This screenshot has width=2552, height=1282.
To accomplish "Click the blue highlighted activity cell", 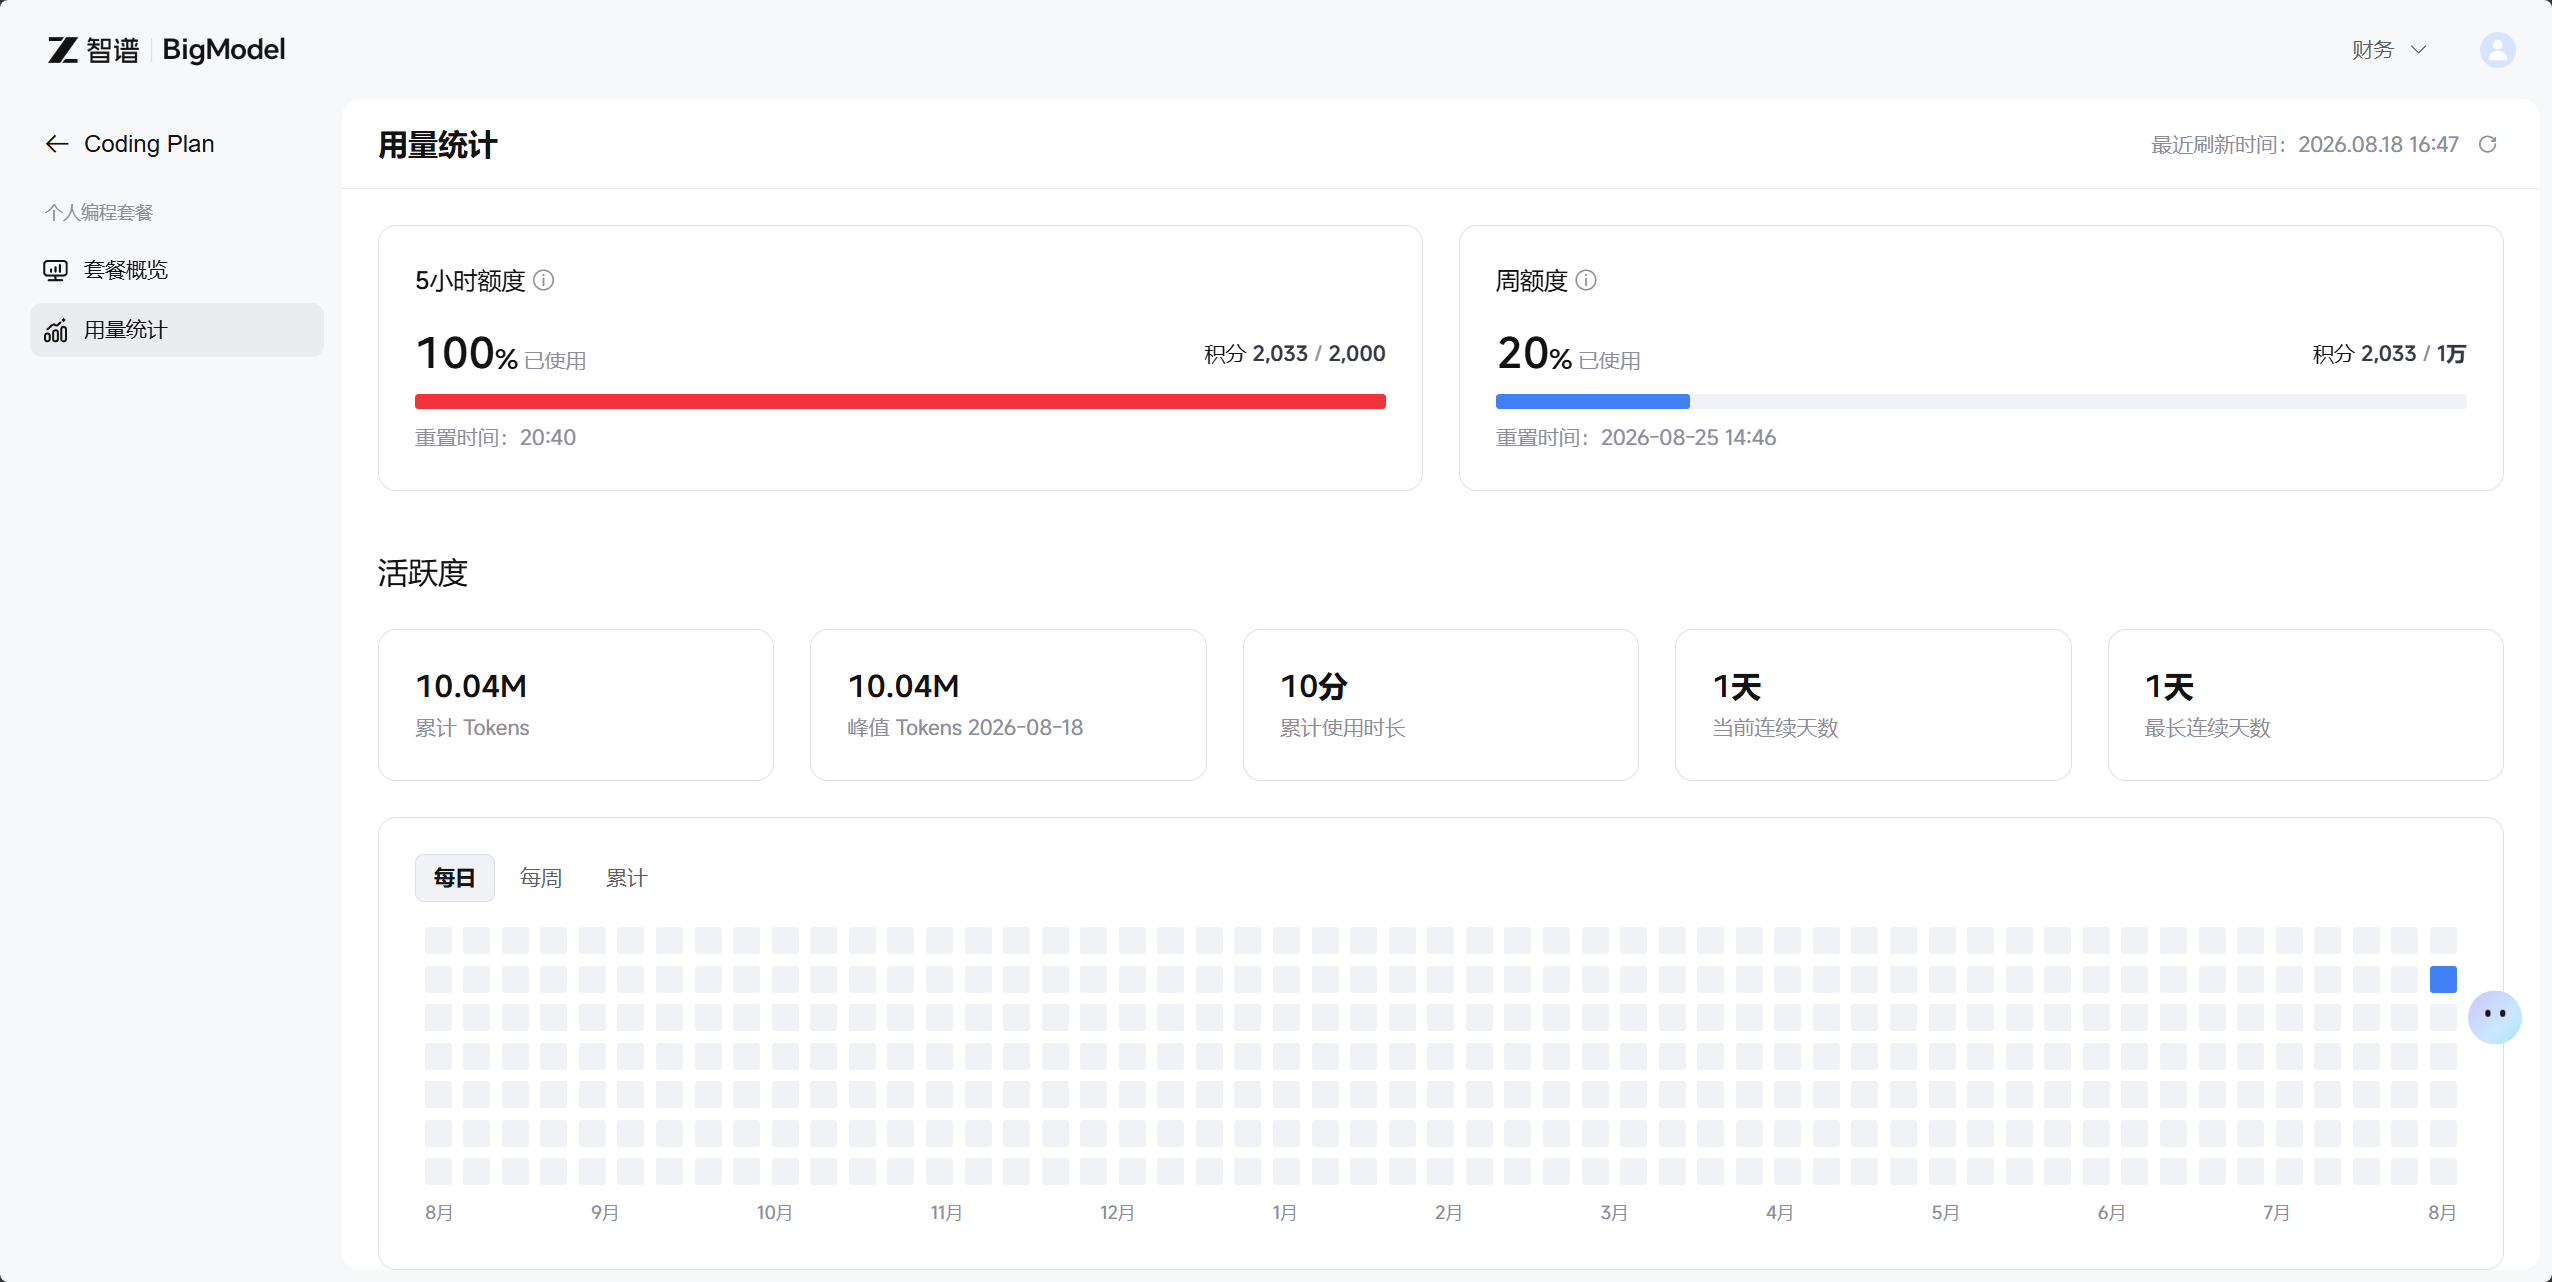I will click(x=2443, y=979).
